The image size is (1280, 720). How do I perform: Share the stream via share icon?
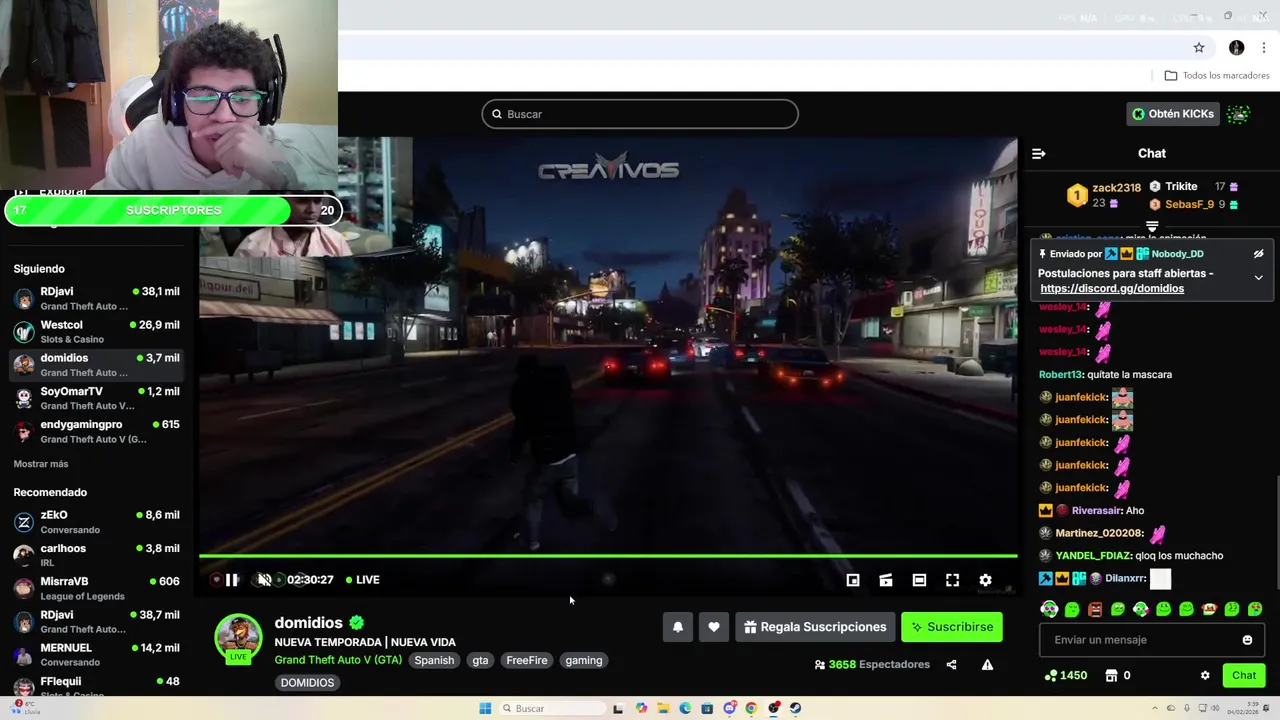(951, 665)
